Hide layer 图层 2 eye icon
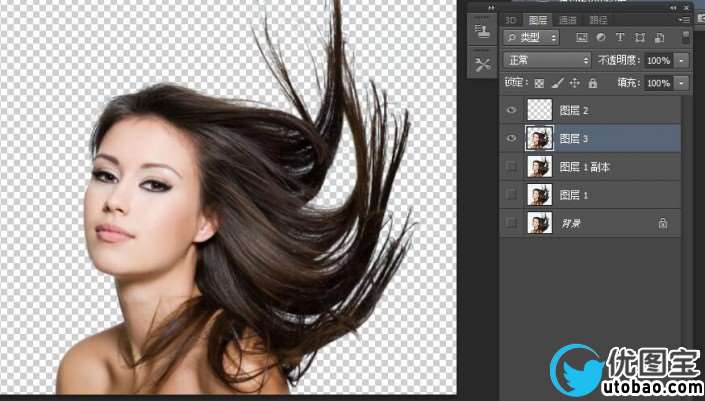 tap(512, 110)
